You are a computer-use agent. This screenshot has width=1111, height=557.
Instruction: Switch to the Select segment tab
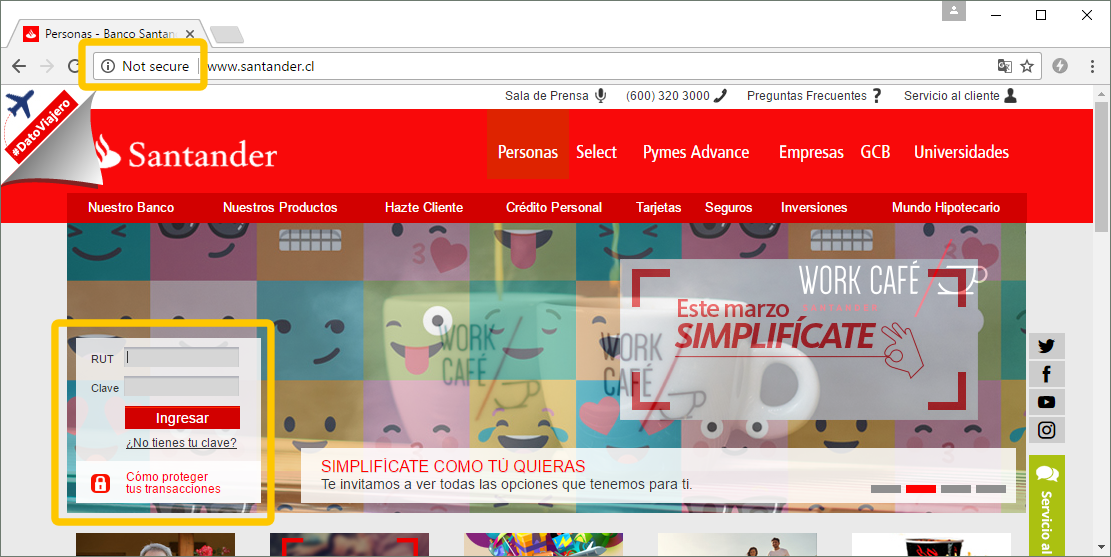pos(596,152)
